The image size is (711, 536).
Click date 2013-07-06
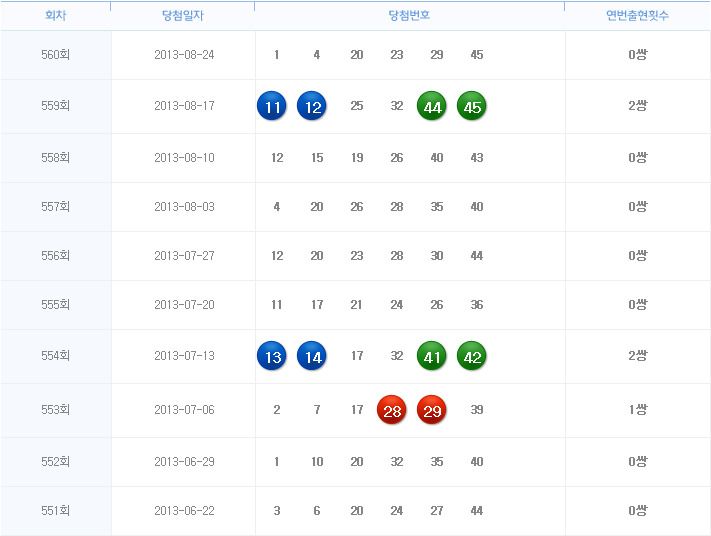[184, 409]
